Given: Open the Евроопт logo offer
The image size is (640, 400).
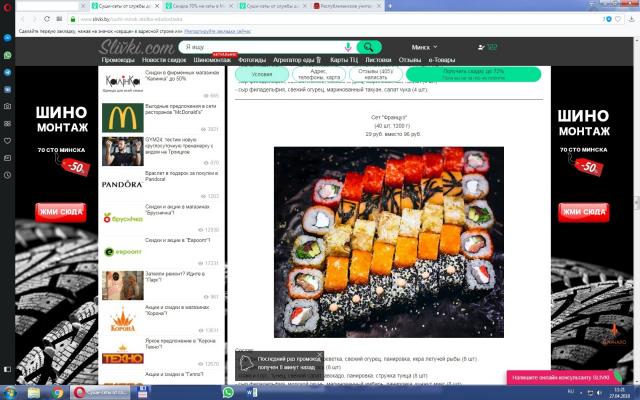Looking at the screenshot, I should tap(121, 252).
